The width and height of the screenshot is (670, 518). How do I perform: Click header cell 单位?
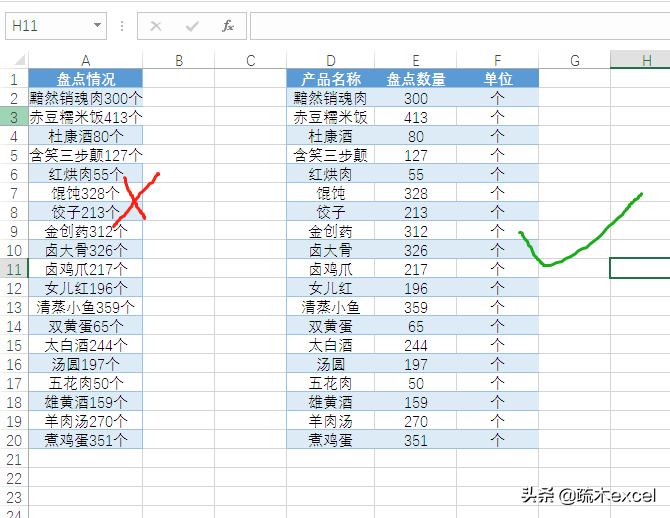[497, 79]
